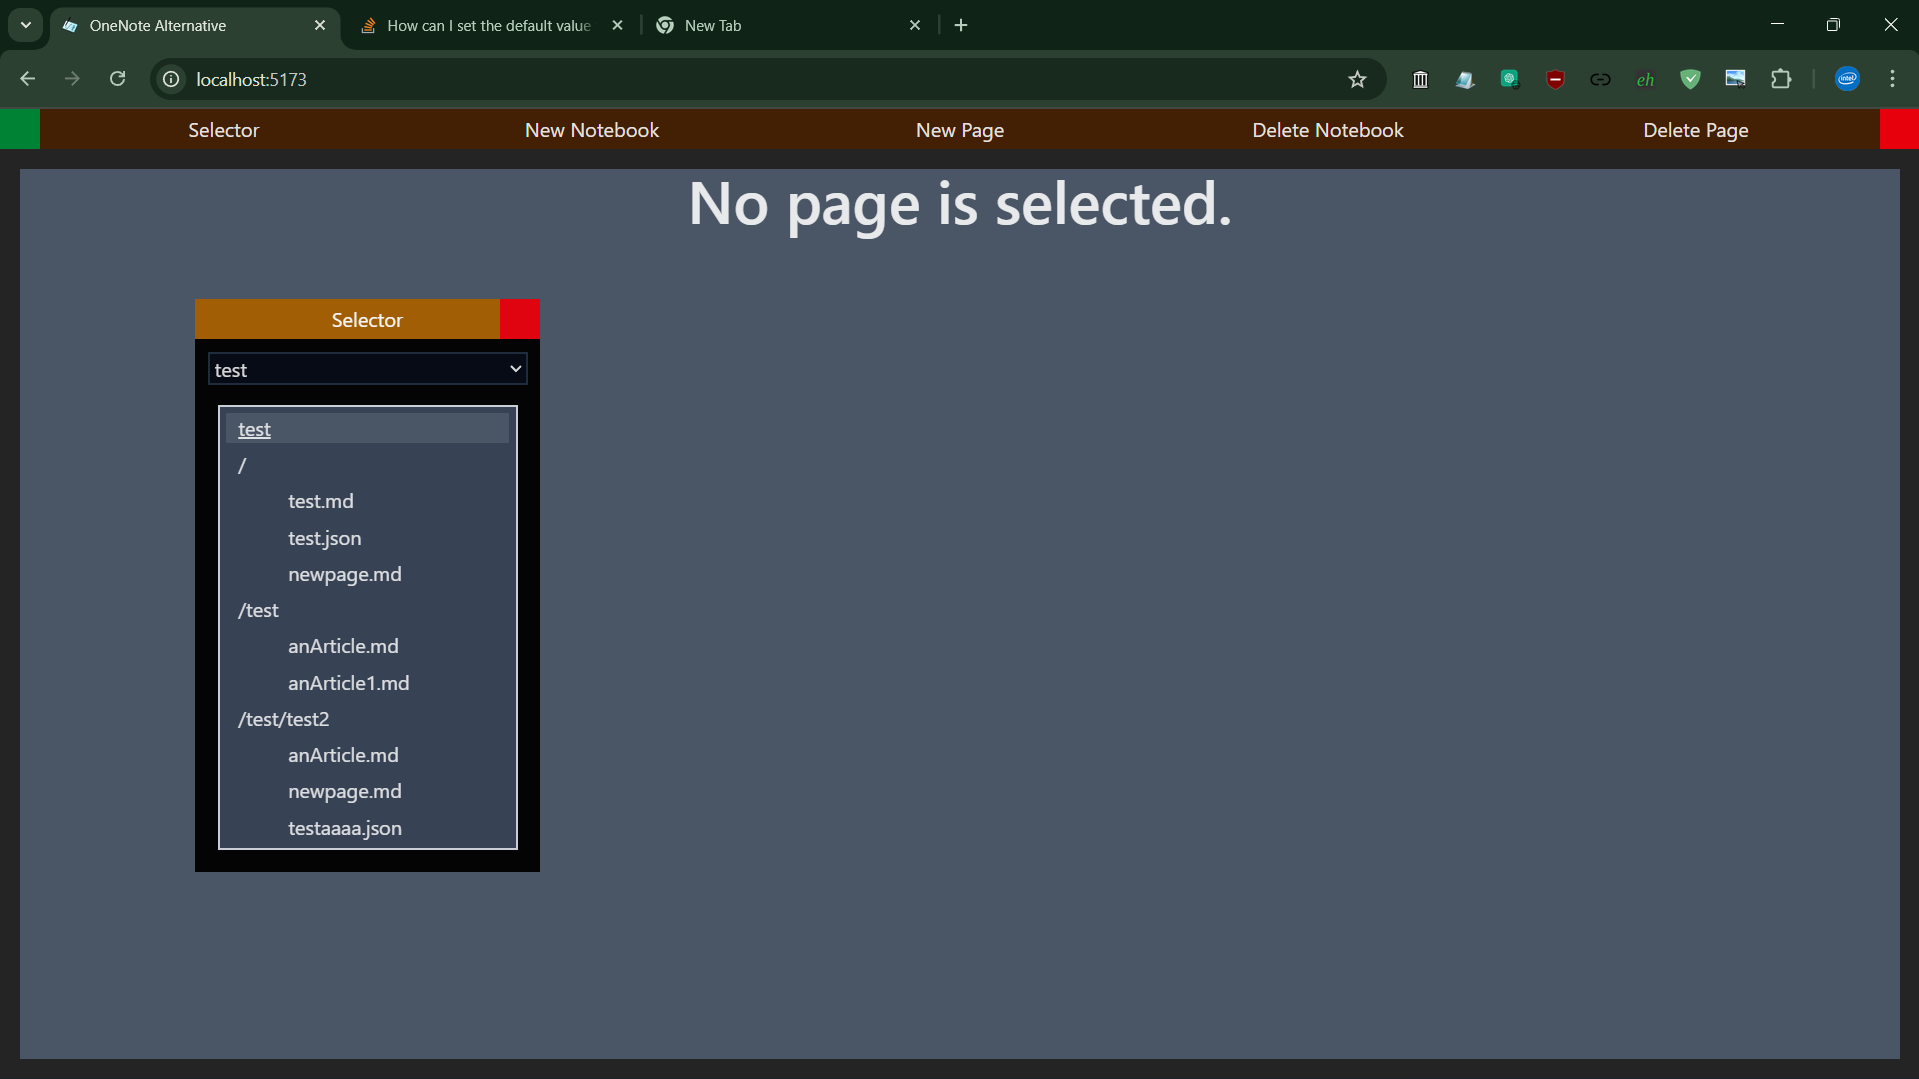Open the image capture extension icon
Screen dimensions: 1919x1079
click(x=1735, y=79)
